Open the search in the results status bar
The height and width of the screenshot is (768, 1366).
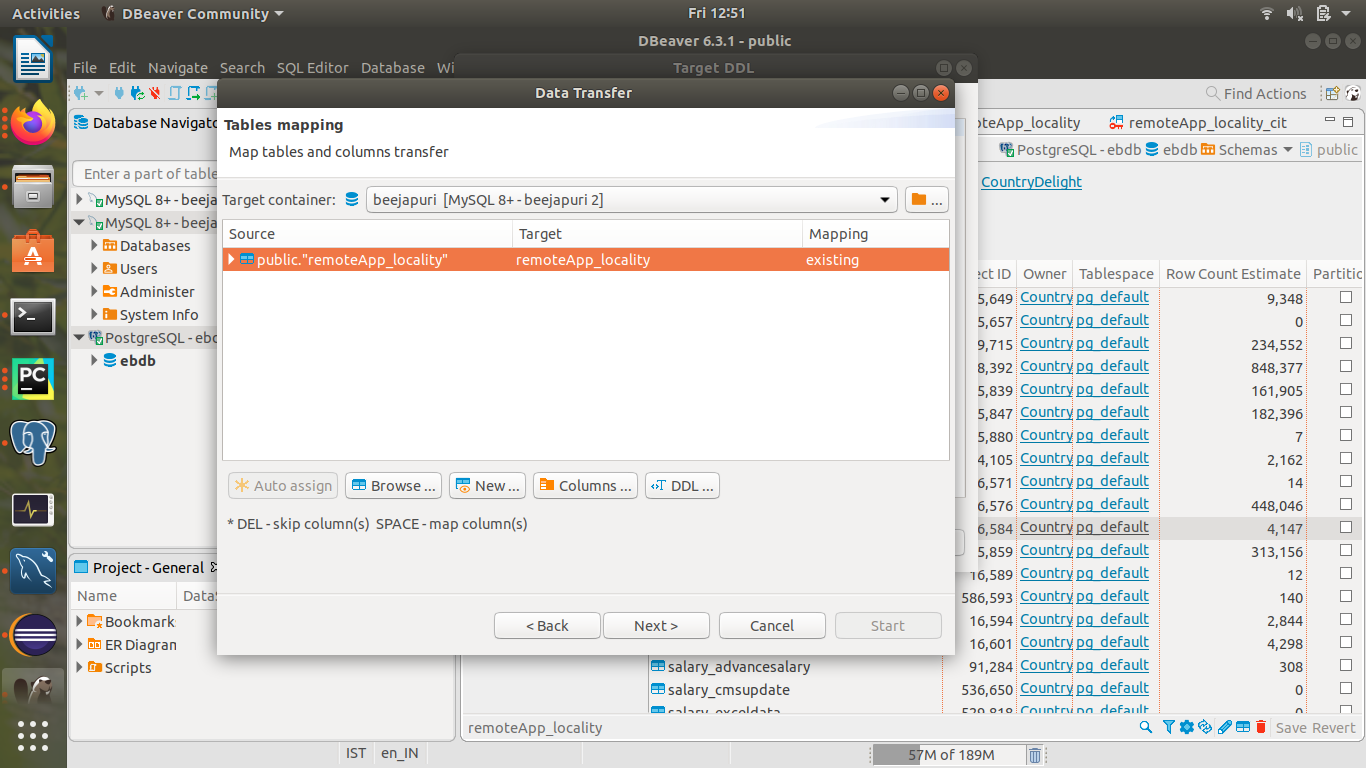tap(1145, 728)
